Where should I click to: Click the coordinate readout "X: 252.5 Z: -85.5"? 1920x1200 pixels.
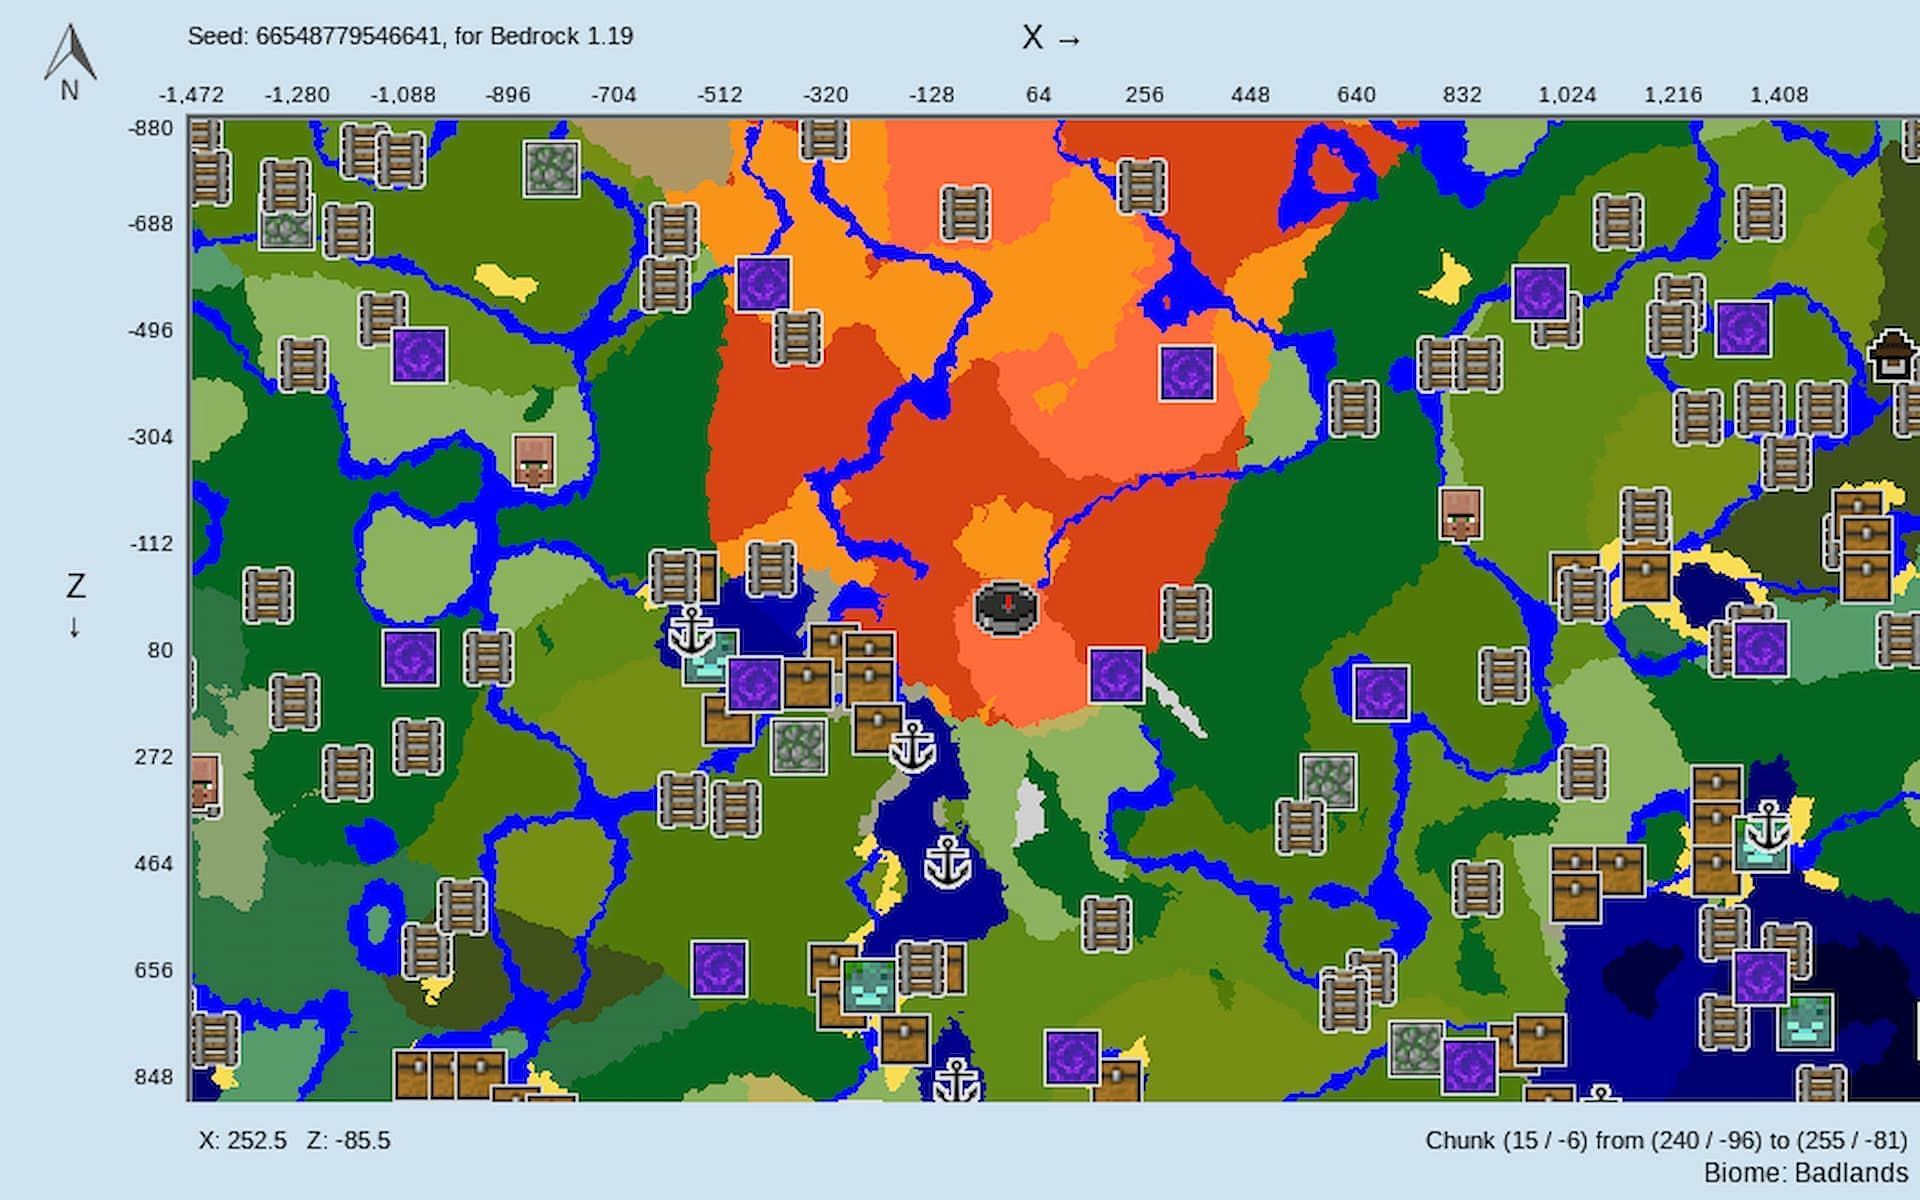click(x=295, y=1141)
